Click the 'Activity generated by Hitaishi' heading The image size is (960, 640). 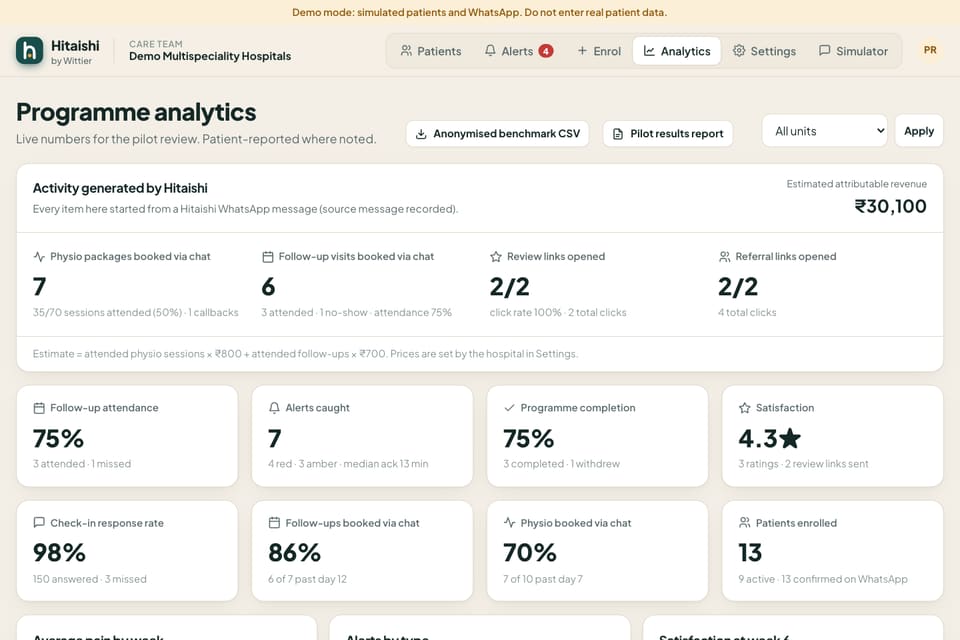120,188
